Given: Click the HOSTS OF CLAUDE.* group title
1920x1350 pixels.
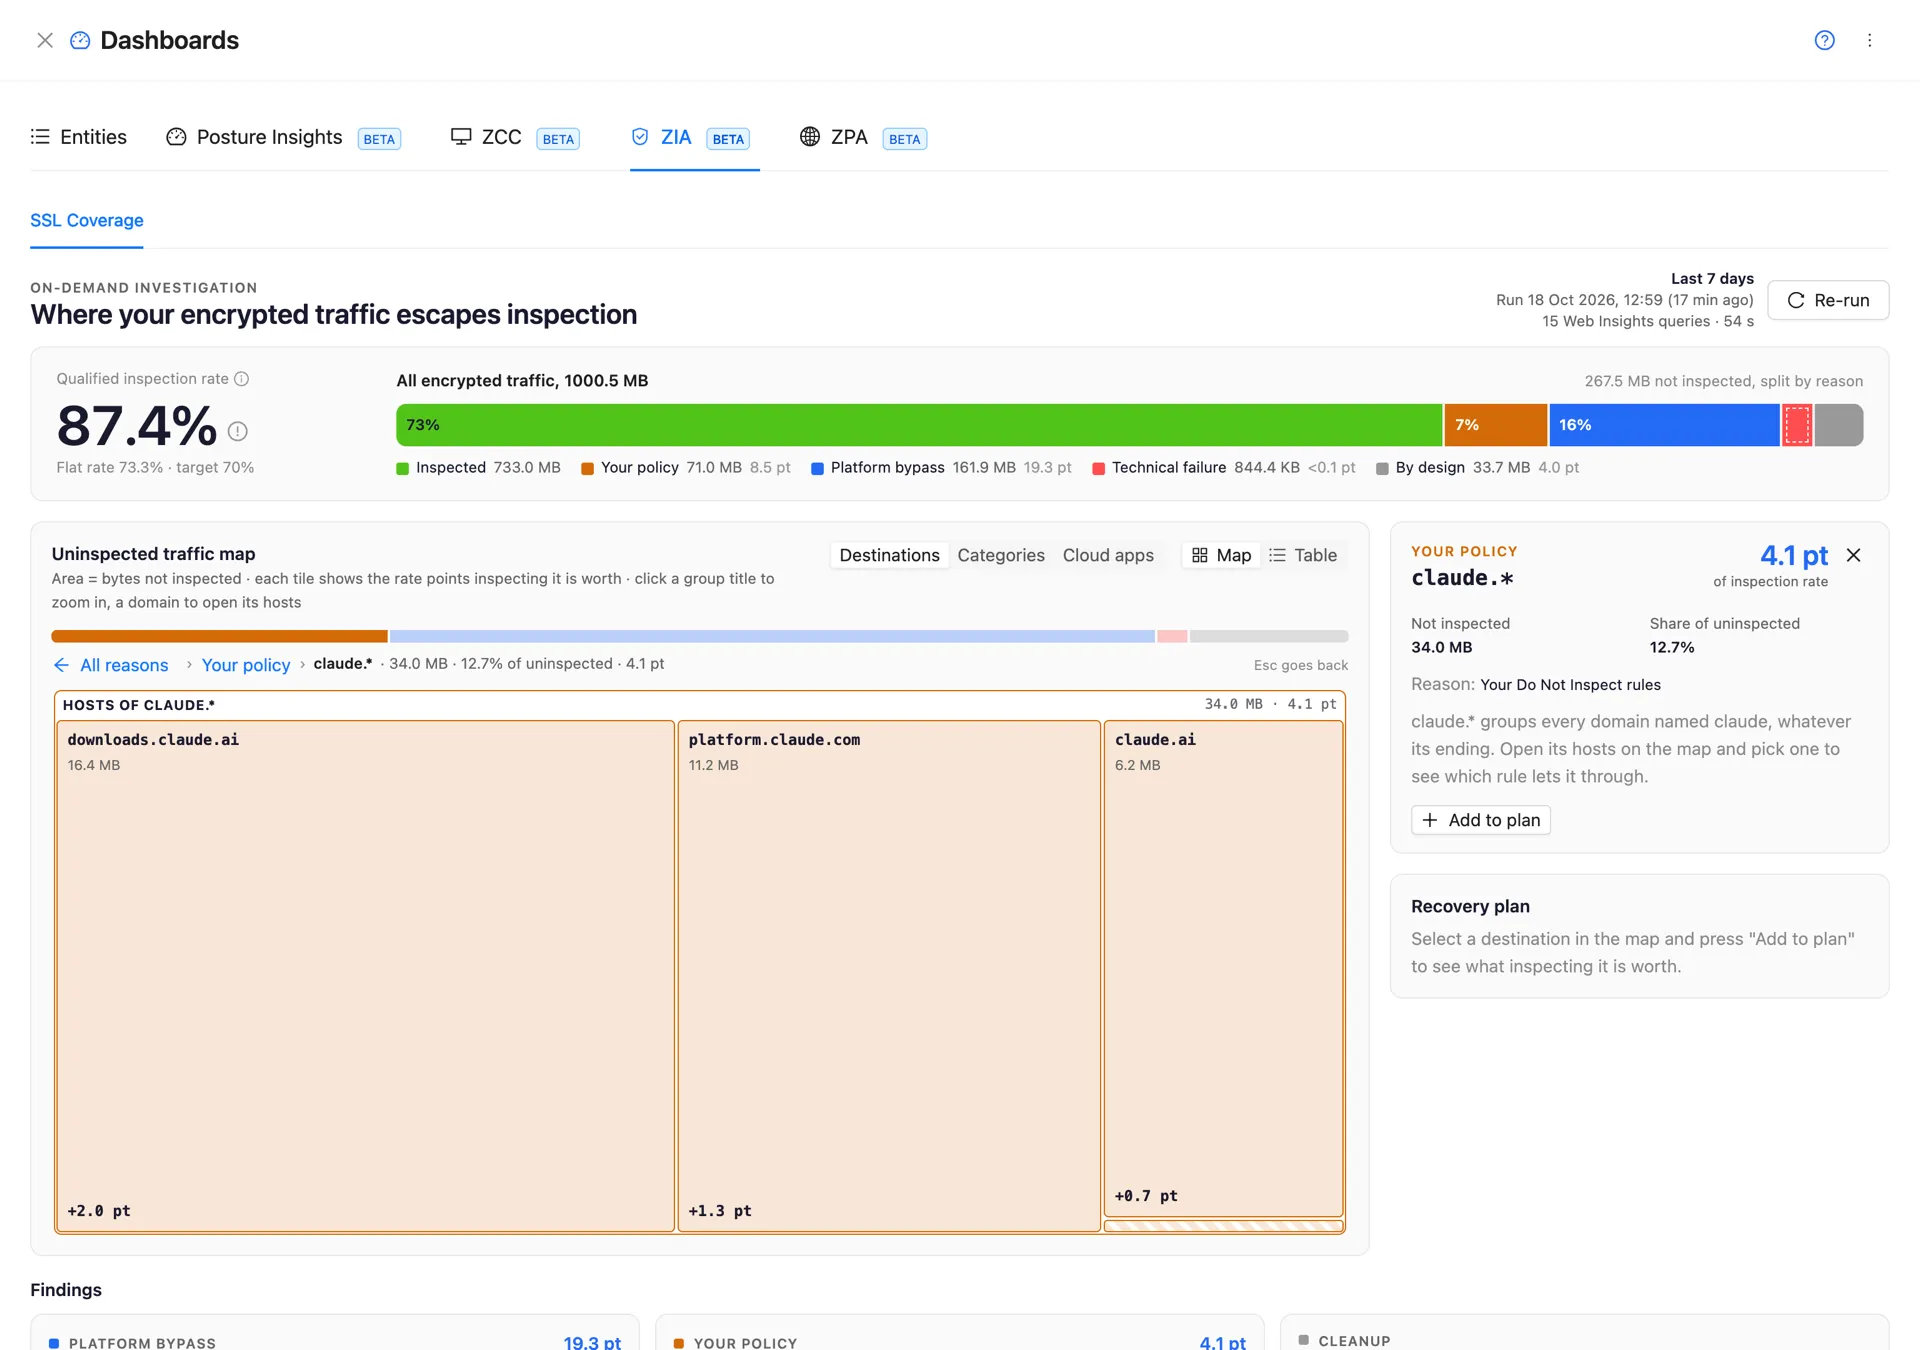Looking at the screenshot, I should click(x=139, y=705).
